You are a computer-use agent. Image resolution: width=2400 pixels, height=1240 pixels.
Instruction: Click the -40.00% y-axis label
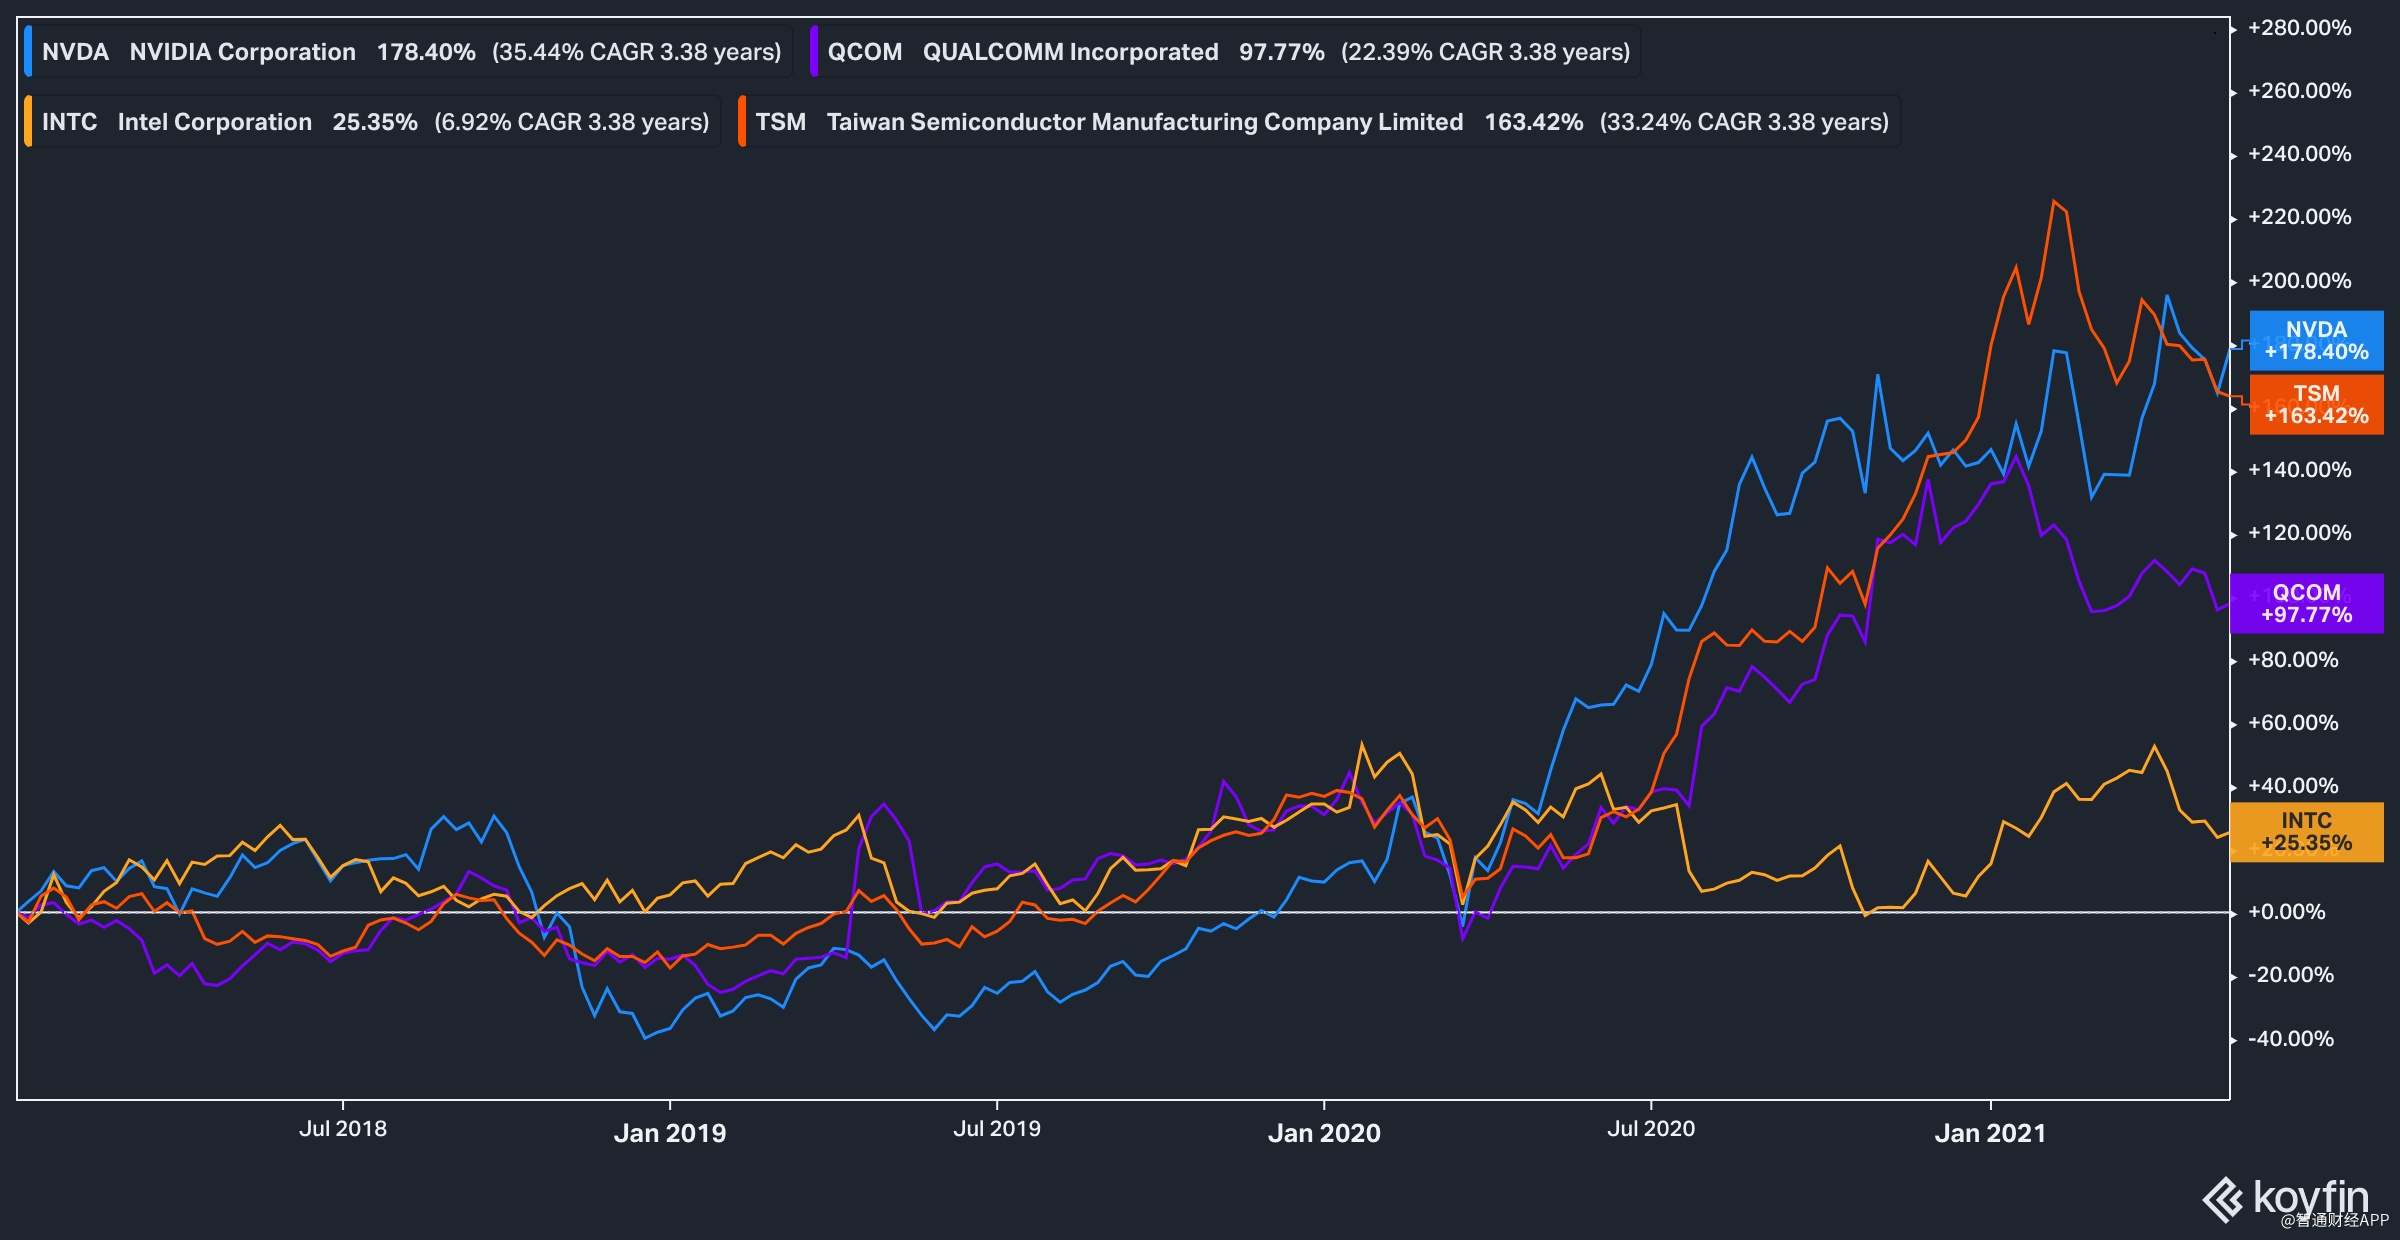[2290, 1039]
